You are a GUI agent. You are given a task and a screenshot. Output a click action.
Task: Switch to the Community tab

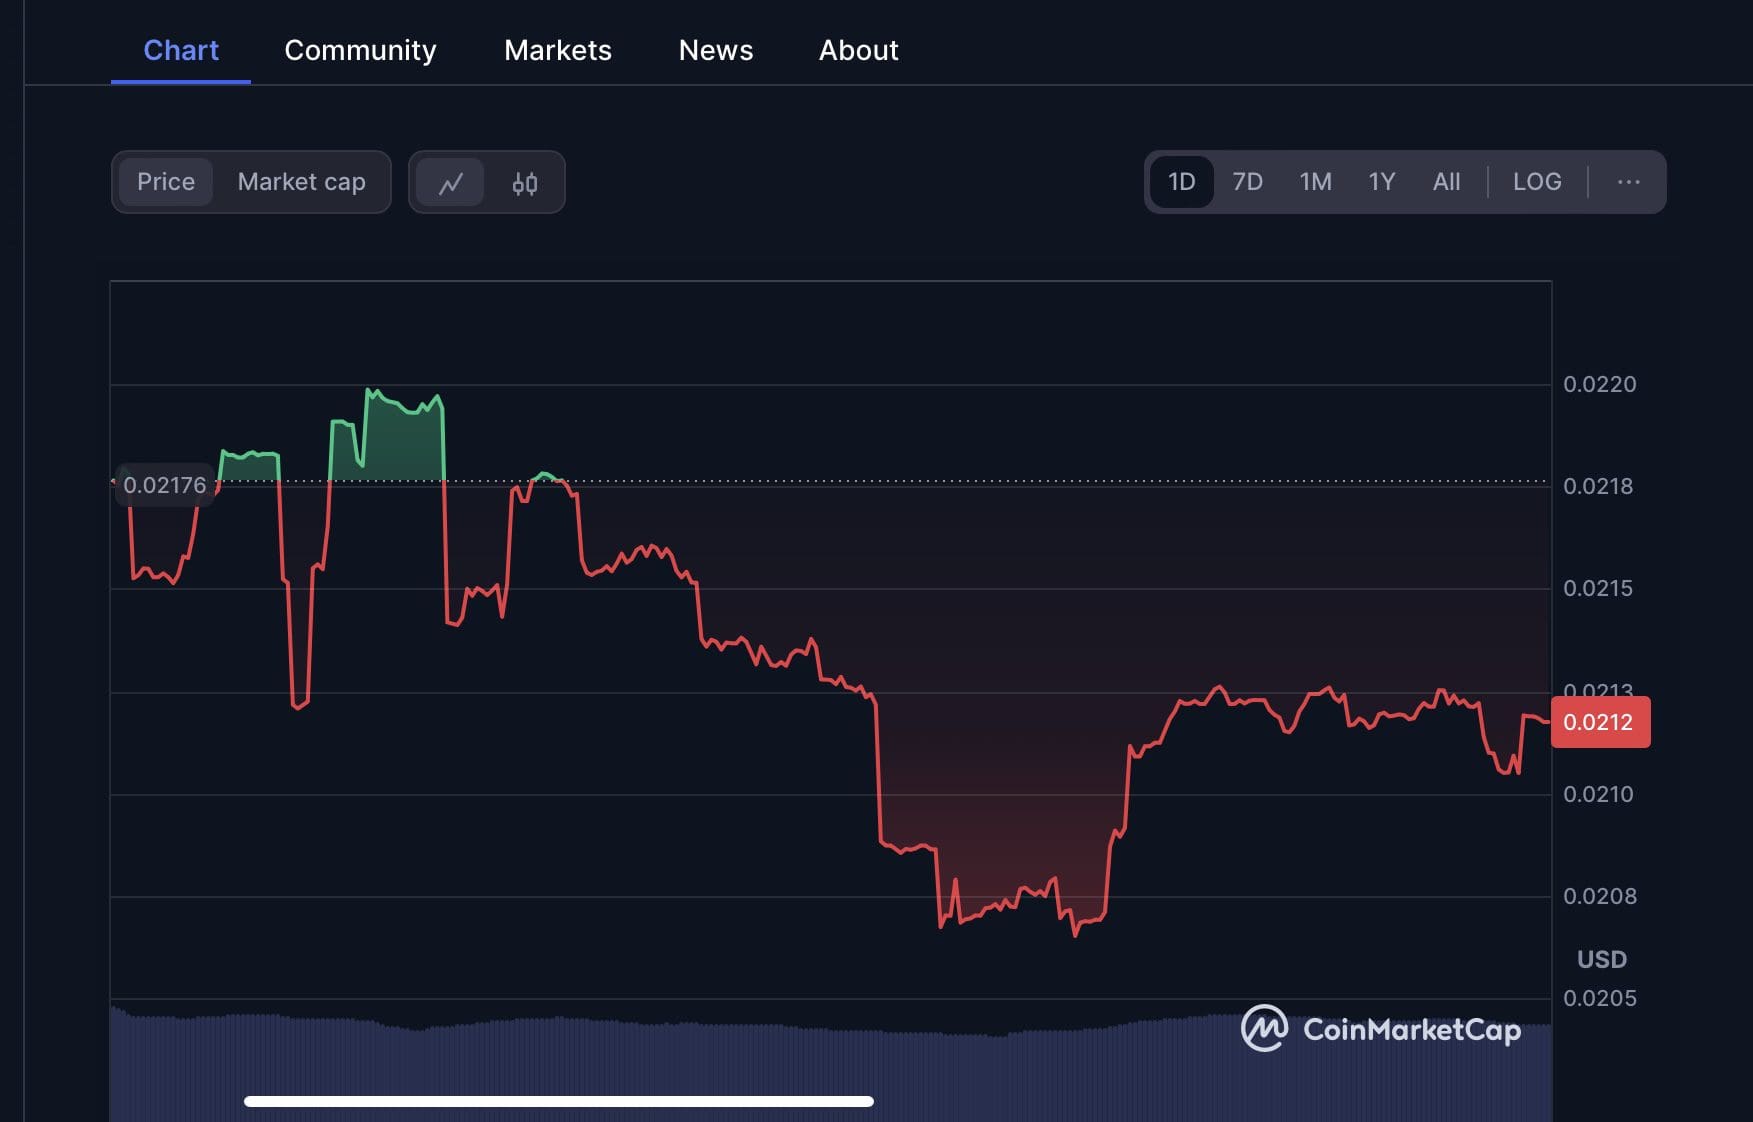(x=360, y=50)
